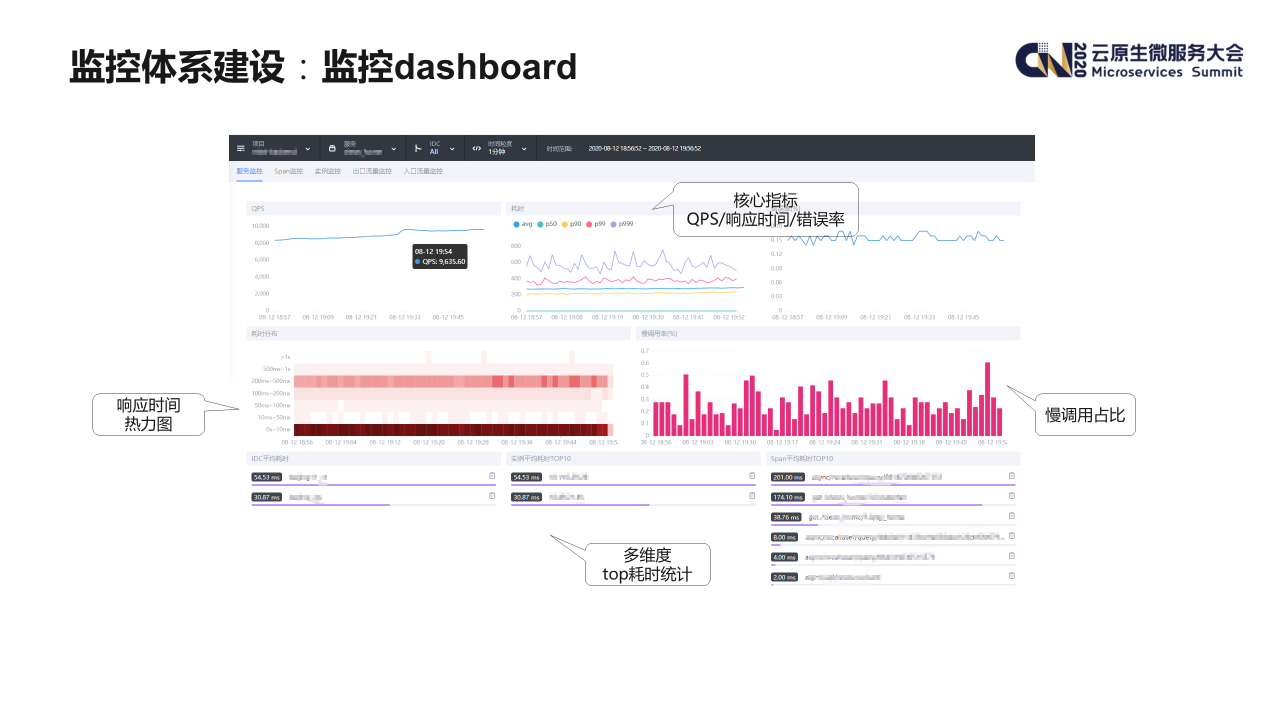This screenshot has height=720, width=1280.
Task: Copy the 174.10 ms span row
Action: (x=1012, y=496)
